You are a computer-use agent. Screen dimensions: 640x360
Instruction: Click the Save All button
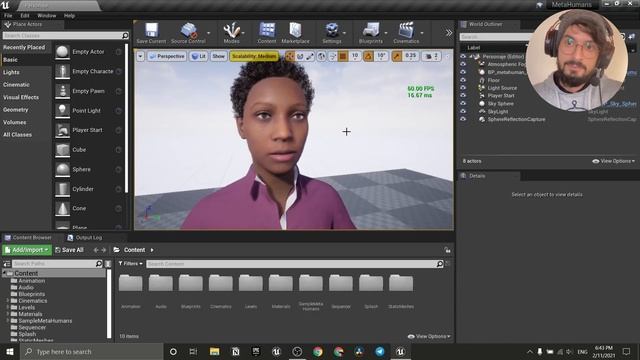(69, 250)
